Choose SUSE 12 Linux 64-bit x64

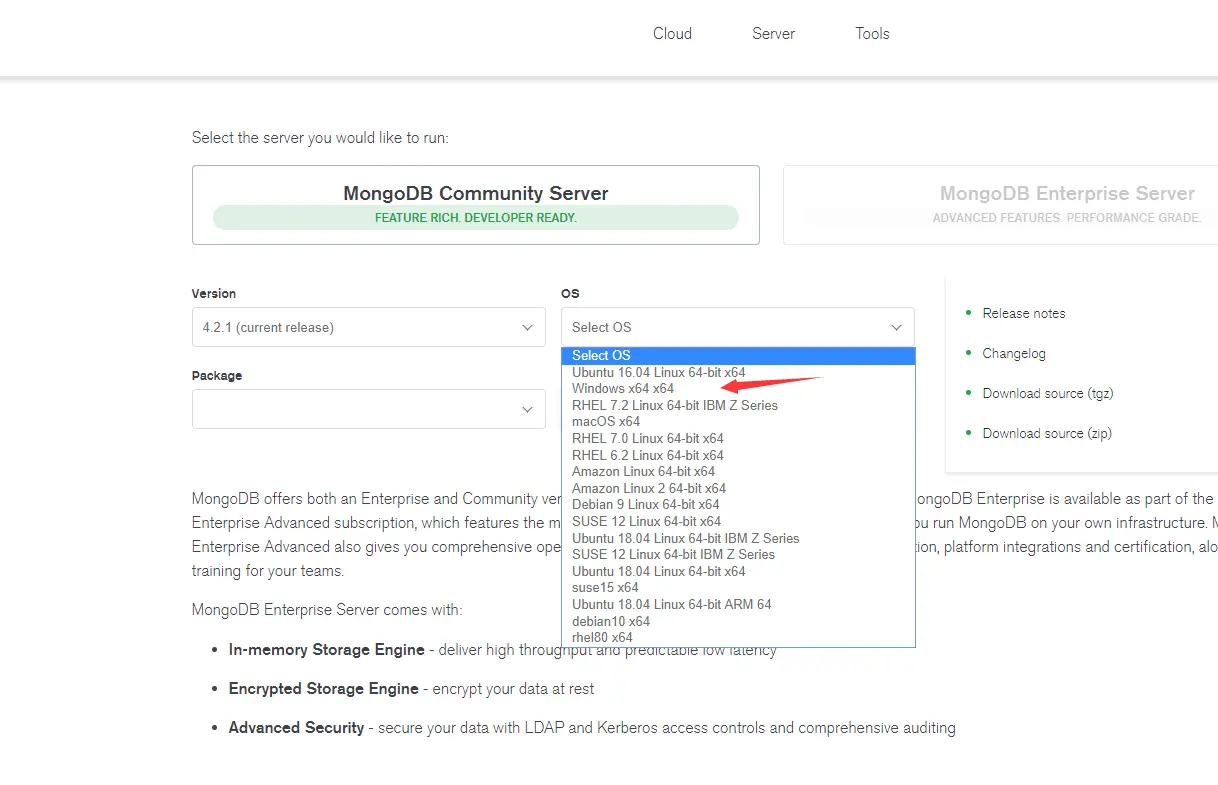pos(738,521)
